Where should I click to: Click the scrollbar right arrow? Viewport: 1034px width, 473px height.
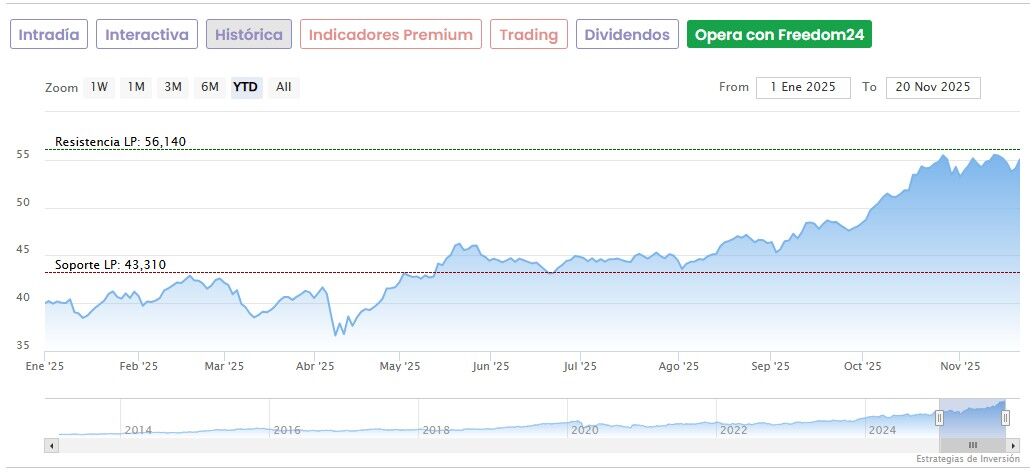click(1015, 444)
